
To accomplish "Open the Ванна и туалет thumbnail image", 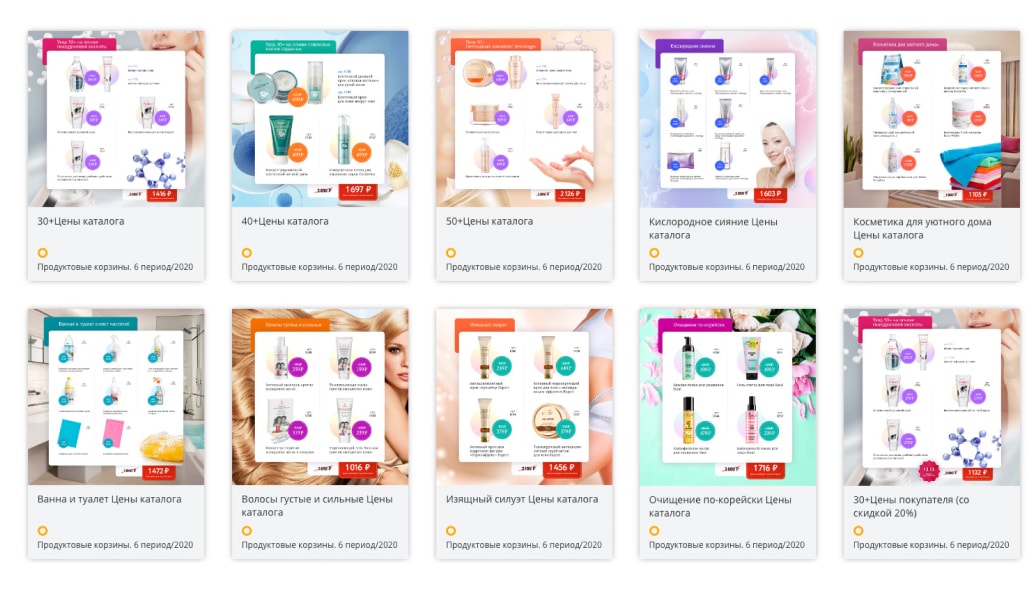I will (116, 397).
